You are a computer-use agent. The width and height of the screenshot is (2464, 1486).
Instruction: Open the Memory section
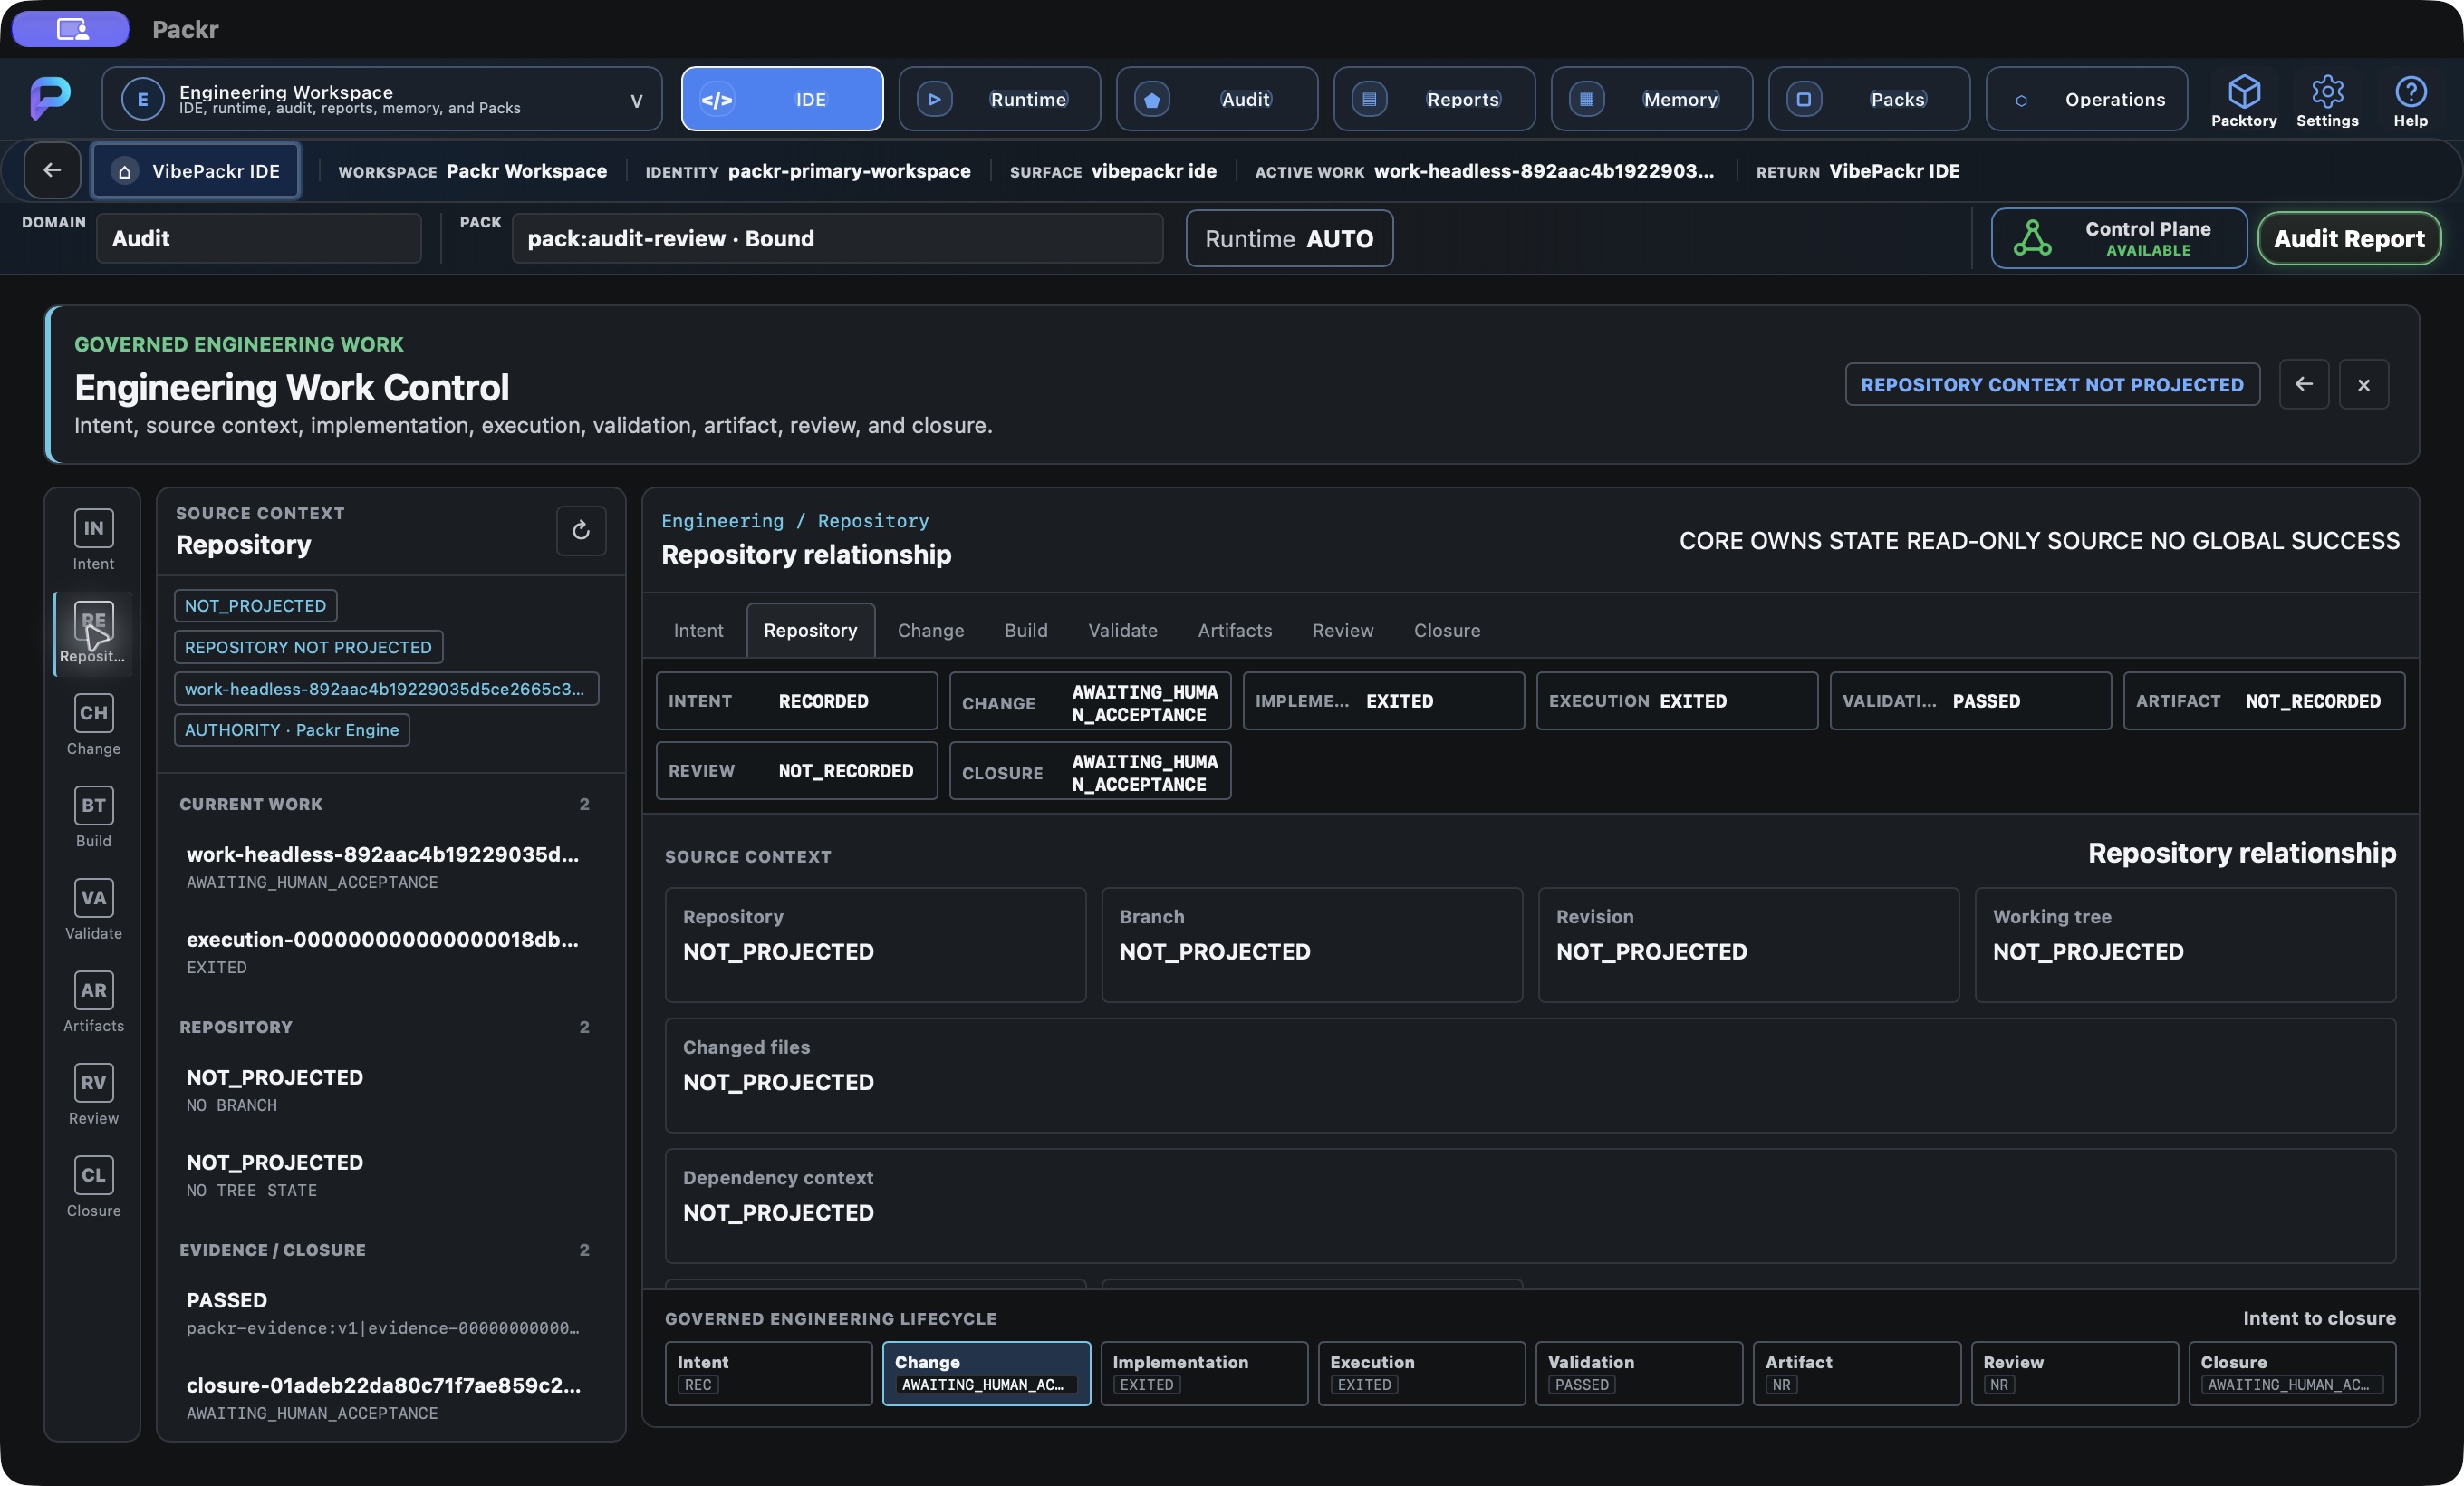1652,99
